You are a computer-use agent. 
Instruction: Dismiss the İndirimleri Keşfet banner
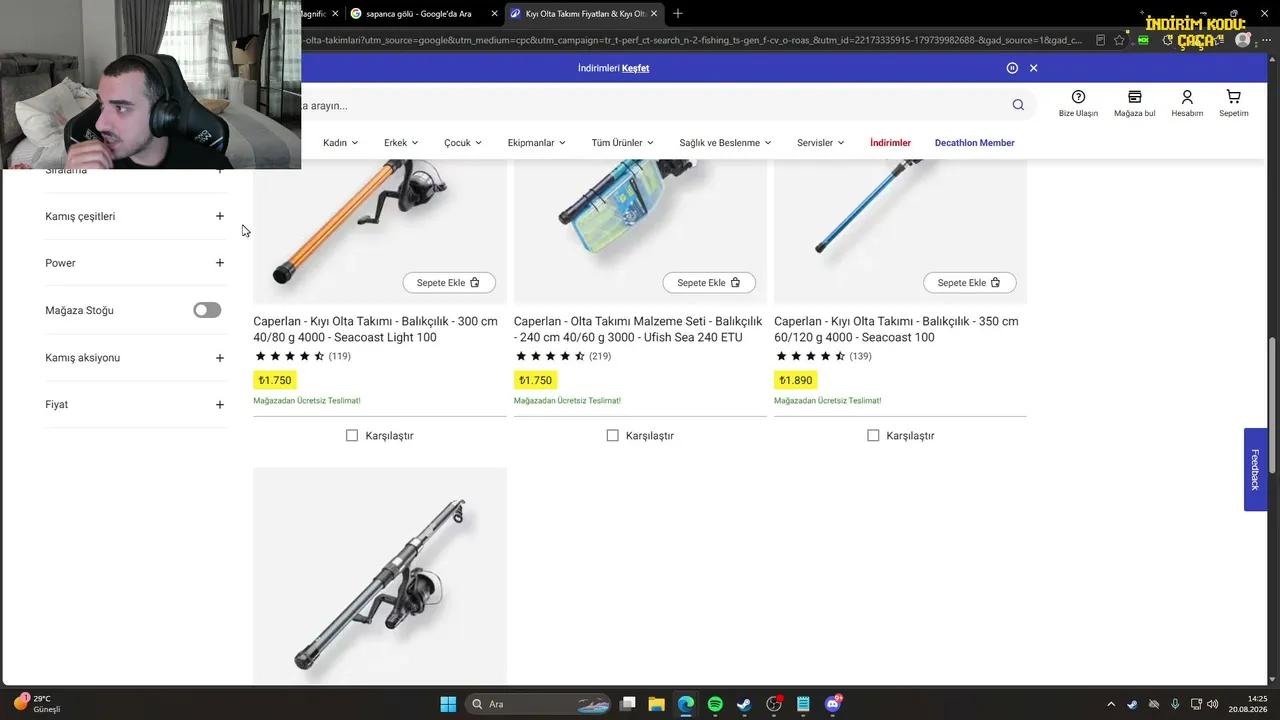(x=1034, y=68)
